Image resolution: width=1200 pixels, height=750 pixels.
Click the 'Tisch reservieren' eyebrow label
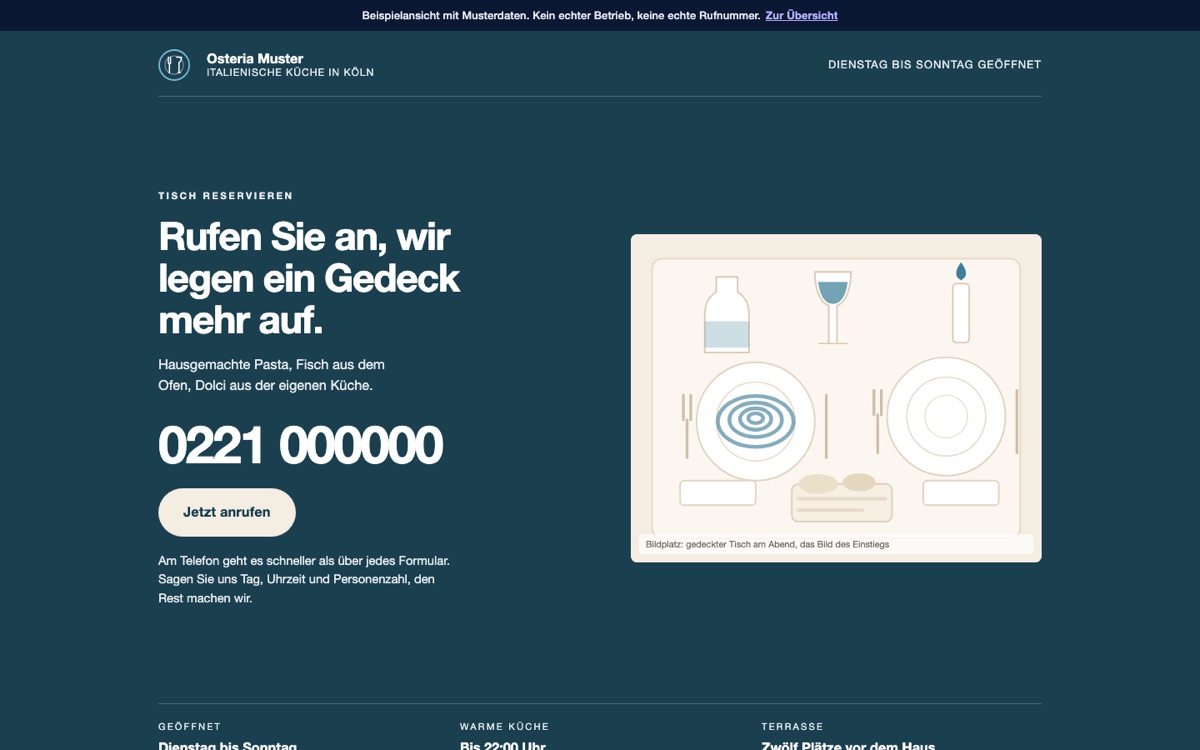pyautogui.click(x=226, y=196)
